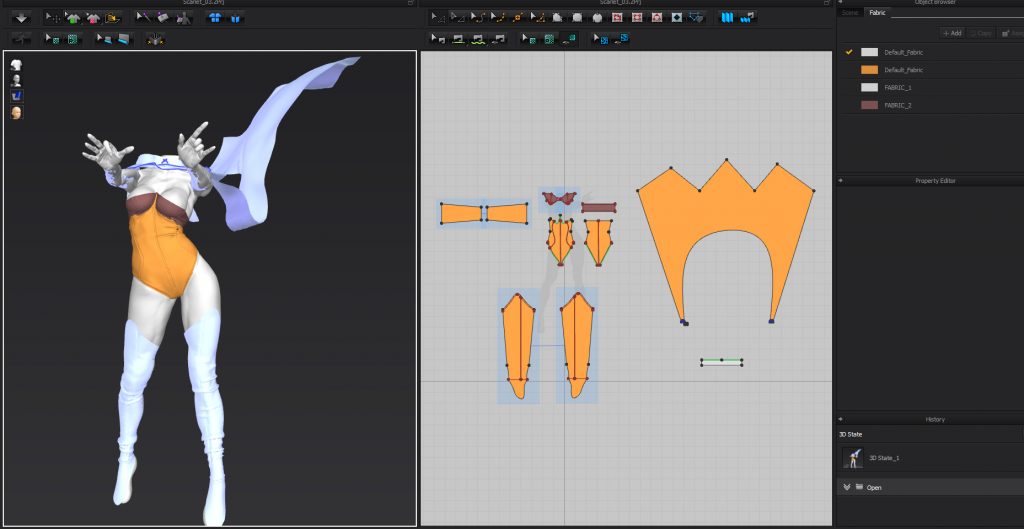Click the Copy fabric button
The width and height of the screenshot is (1024, 529).
click(x=981, y=33)
